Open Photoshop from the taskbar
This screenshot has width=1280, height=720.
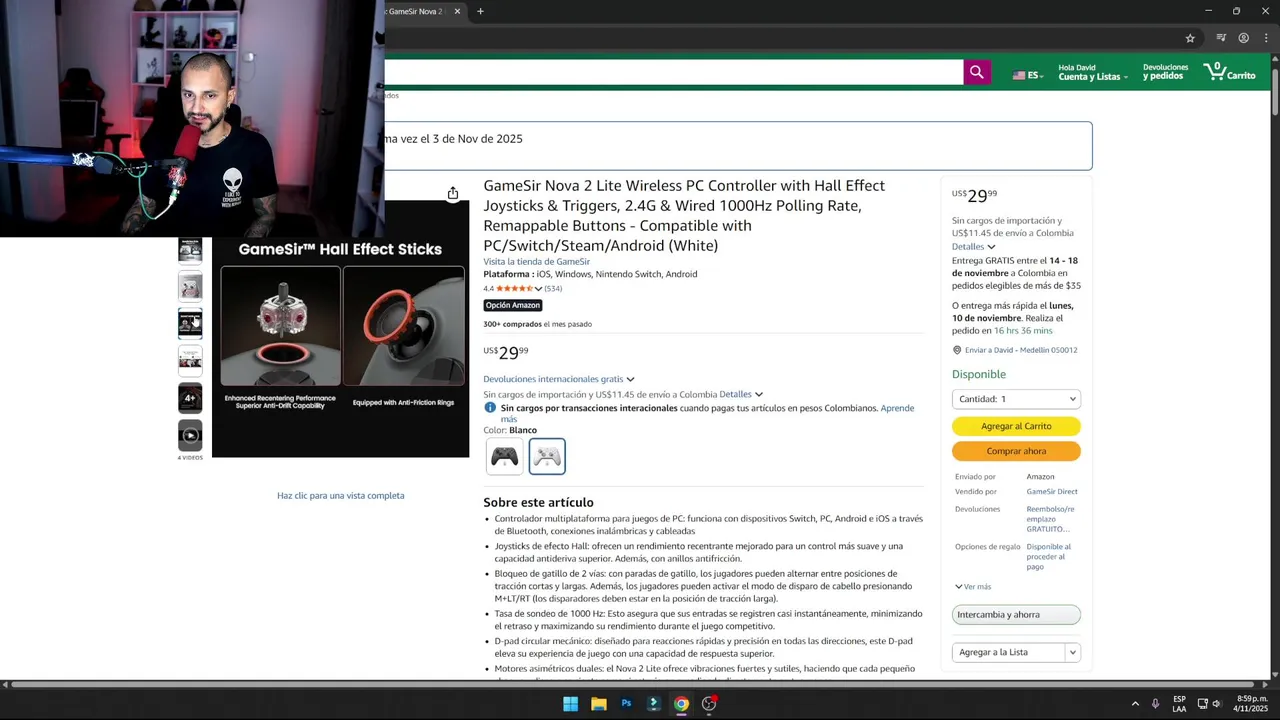[x=626, y=704]
